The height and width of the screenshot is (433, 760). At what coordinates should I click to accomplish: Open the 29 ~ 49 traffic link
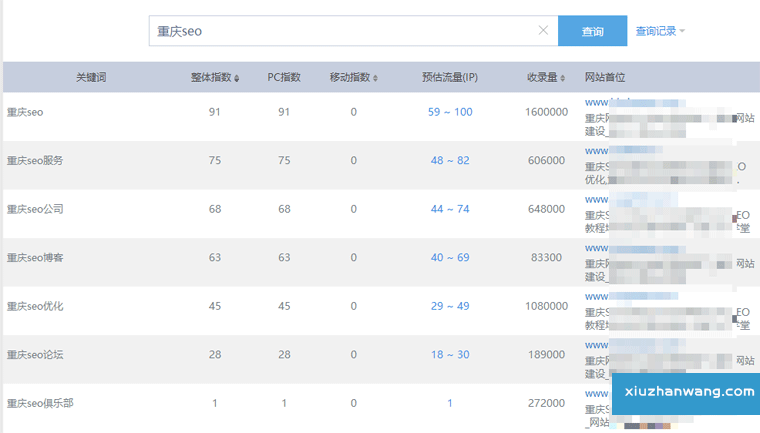pos(450,306)
